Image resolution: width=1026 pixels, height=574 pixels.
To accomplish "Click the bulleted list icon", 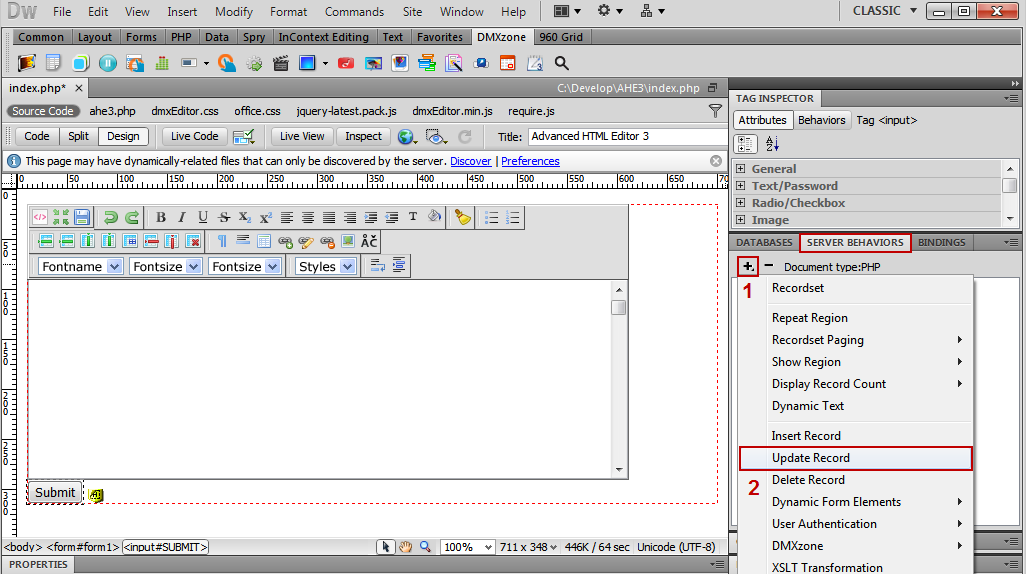I will pos(491,217).
